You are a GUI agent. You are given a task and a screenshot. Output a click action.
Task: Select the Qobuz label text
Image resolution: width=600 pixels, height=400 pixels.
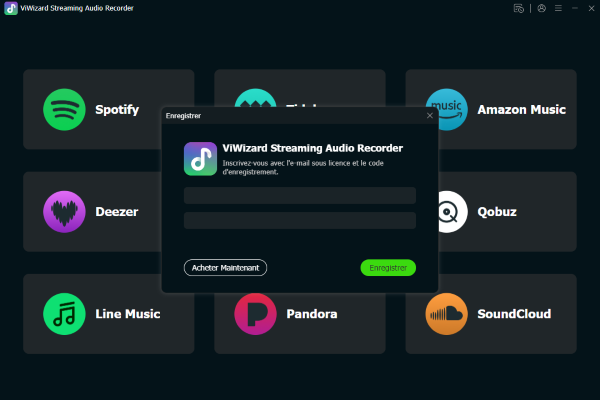point(497,212)
